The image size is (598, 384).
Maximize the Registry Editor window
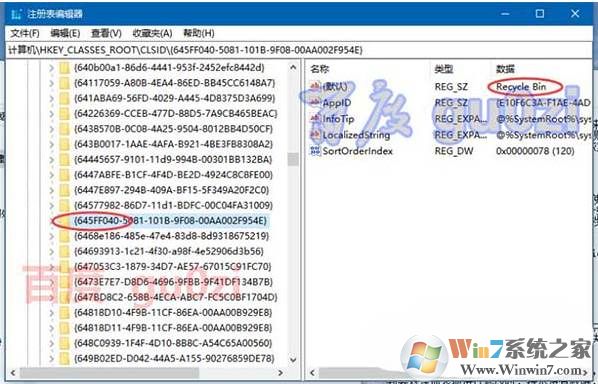(x=540, y=14)
